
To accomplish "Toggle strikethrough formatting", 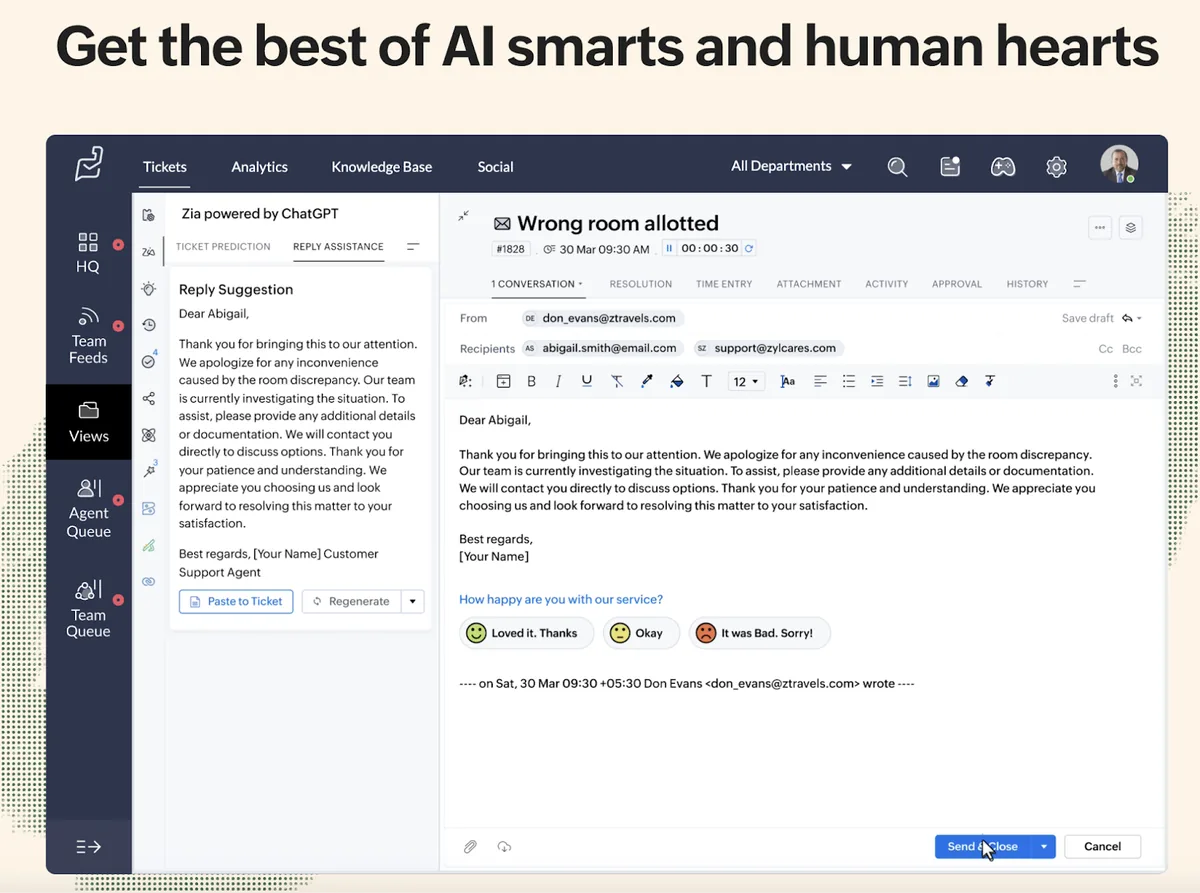I will point(617,381).
